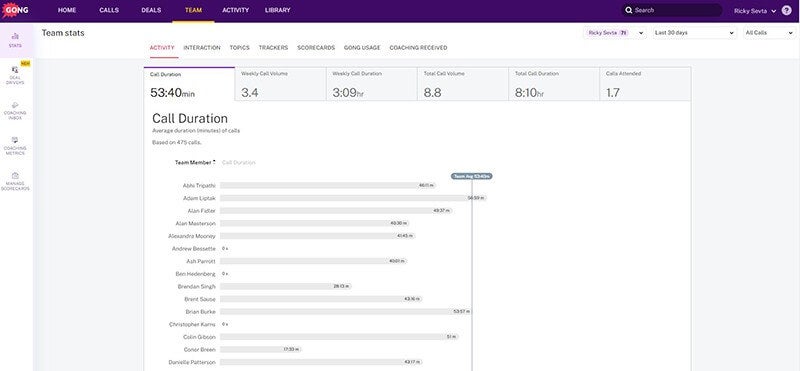This screenshot has height=371, width=800.
Task: Focus the Search field
Action: [x=671, y=10]
